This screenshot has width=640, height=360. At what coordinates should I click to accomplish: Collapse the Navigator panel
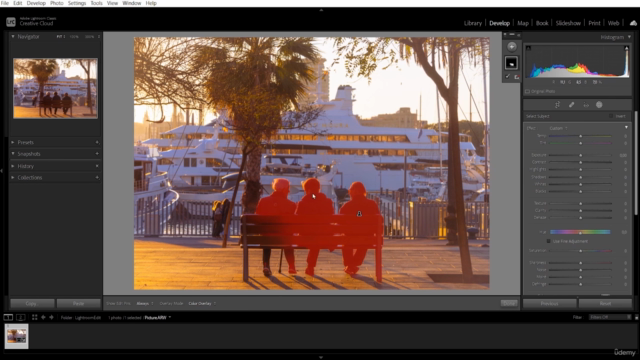coord(13,36)
